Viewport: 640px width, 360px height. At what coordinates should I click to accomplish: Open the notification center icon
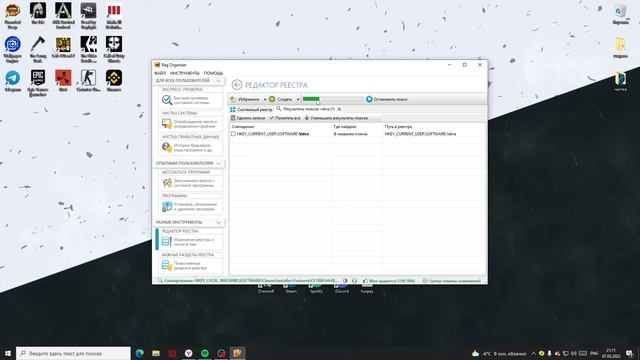pyautogui.click(x=629, y=353)
